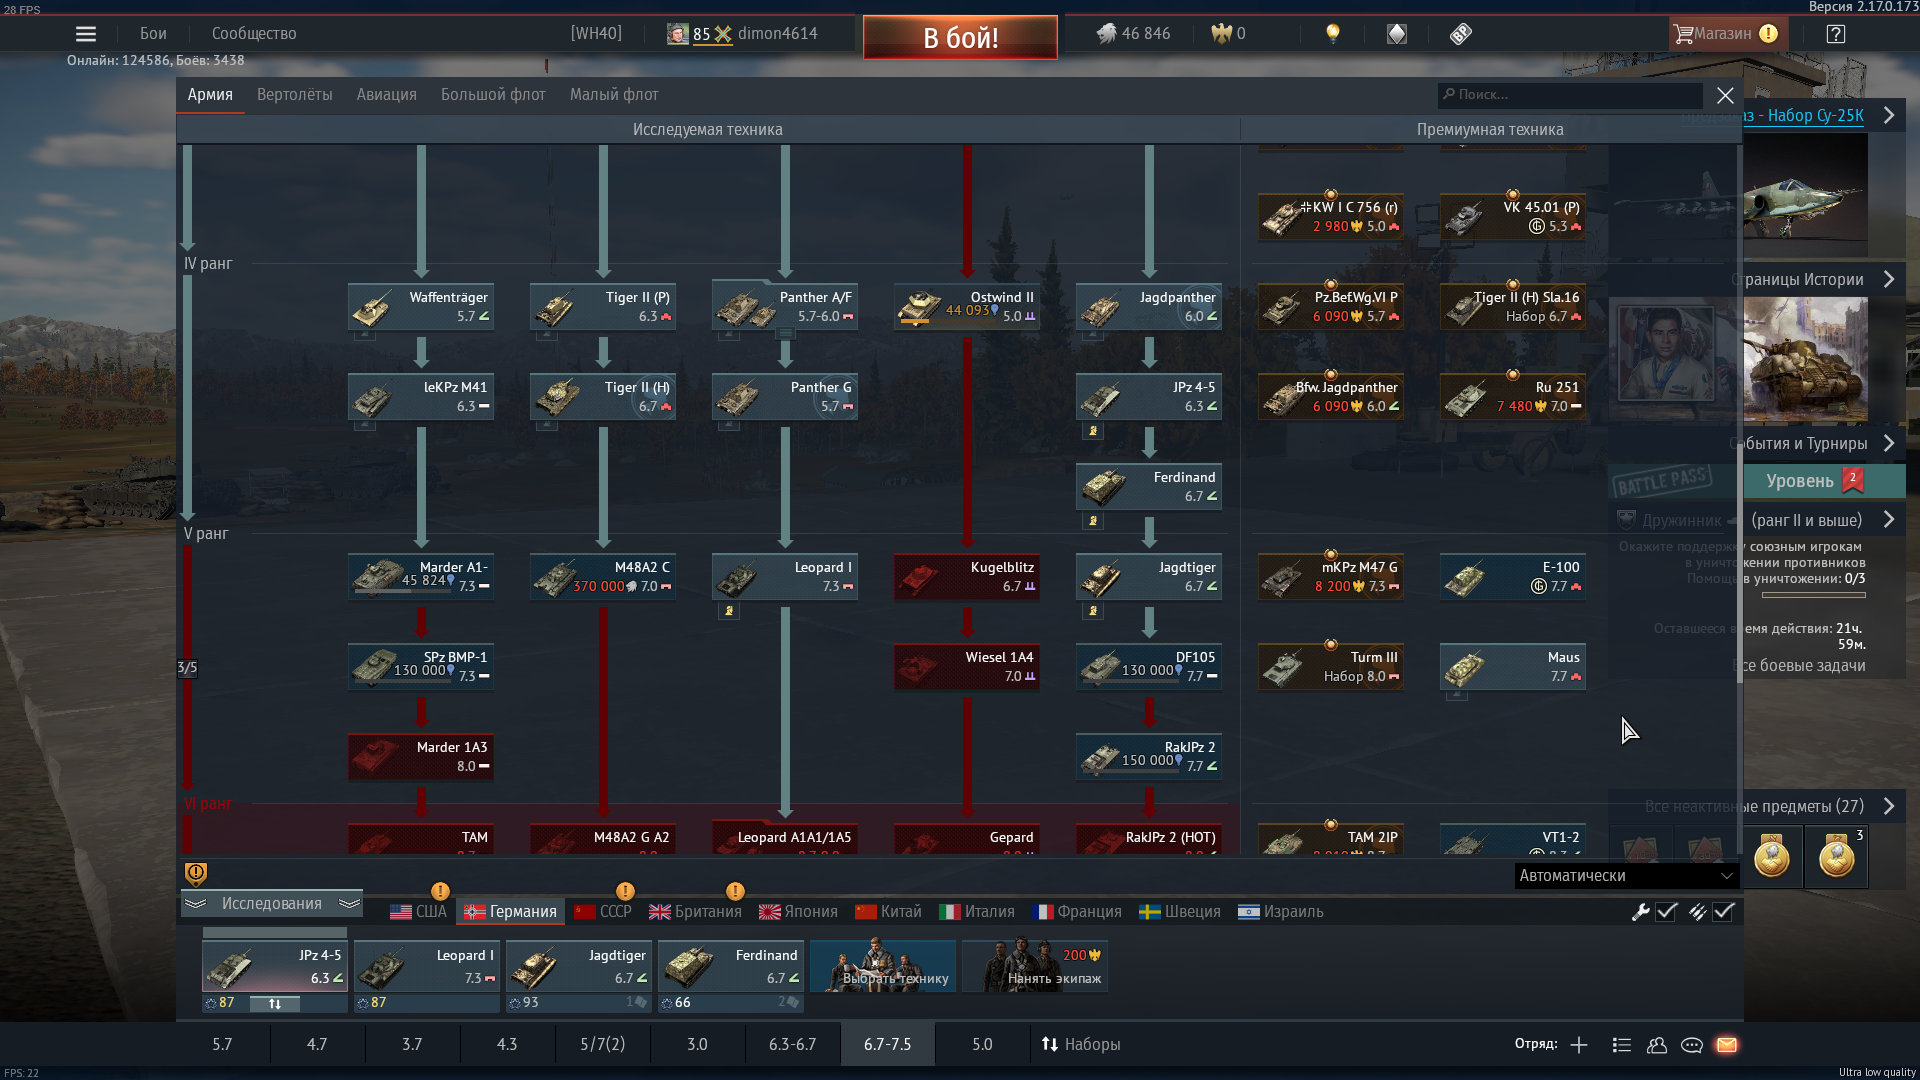Viewport: 1920px width, 1080px height.
Task: Swap crew arrows under JPz 4-5
Action: [x=274, y=1004]
